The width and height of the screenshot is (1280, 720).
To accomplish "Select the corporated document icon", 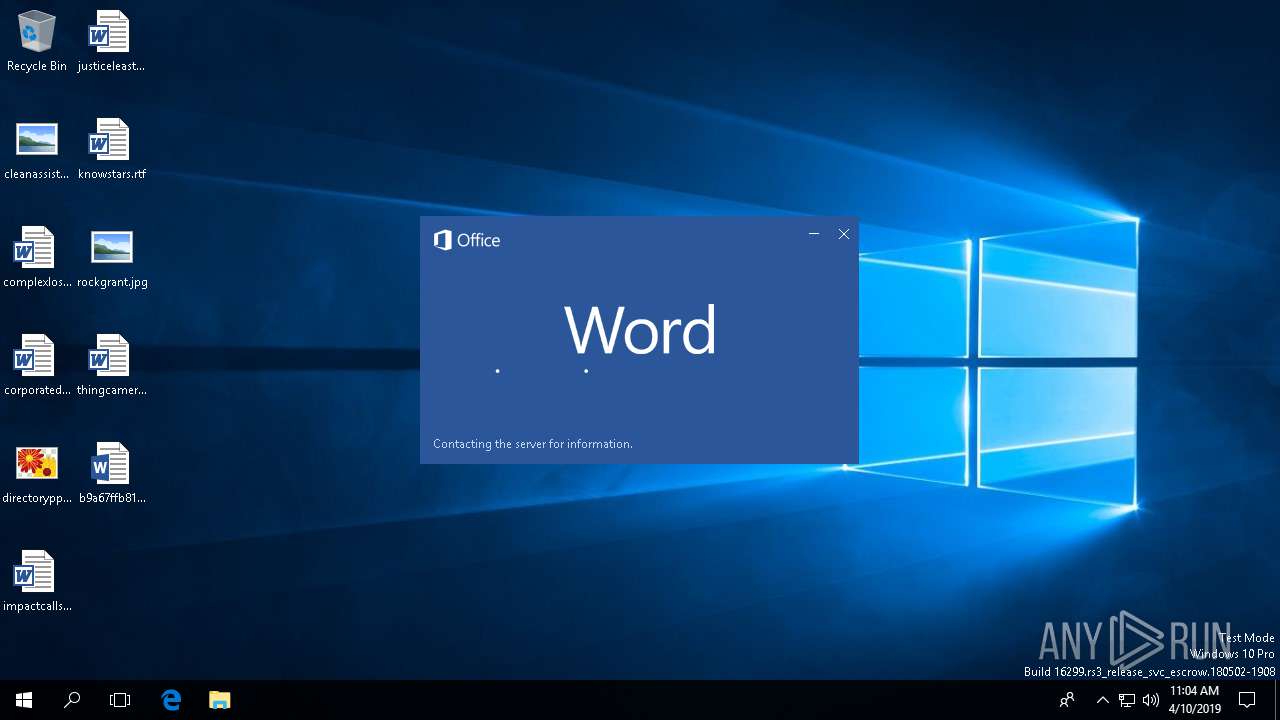I will (x=37, y=366).
